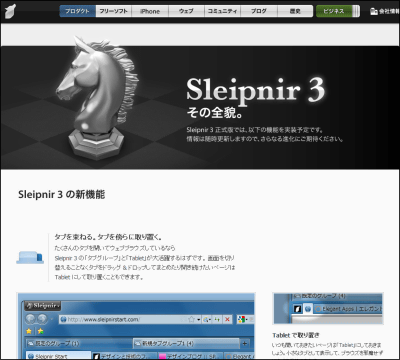This screenshot has height=360, width=400.
Task: Click the Fenrir logo in the header
Action: point(10,11)
